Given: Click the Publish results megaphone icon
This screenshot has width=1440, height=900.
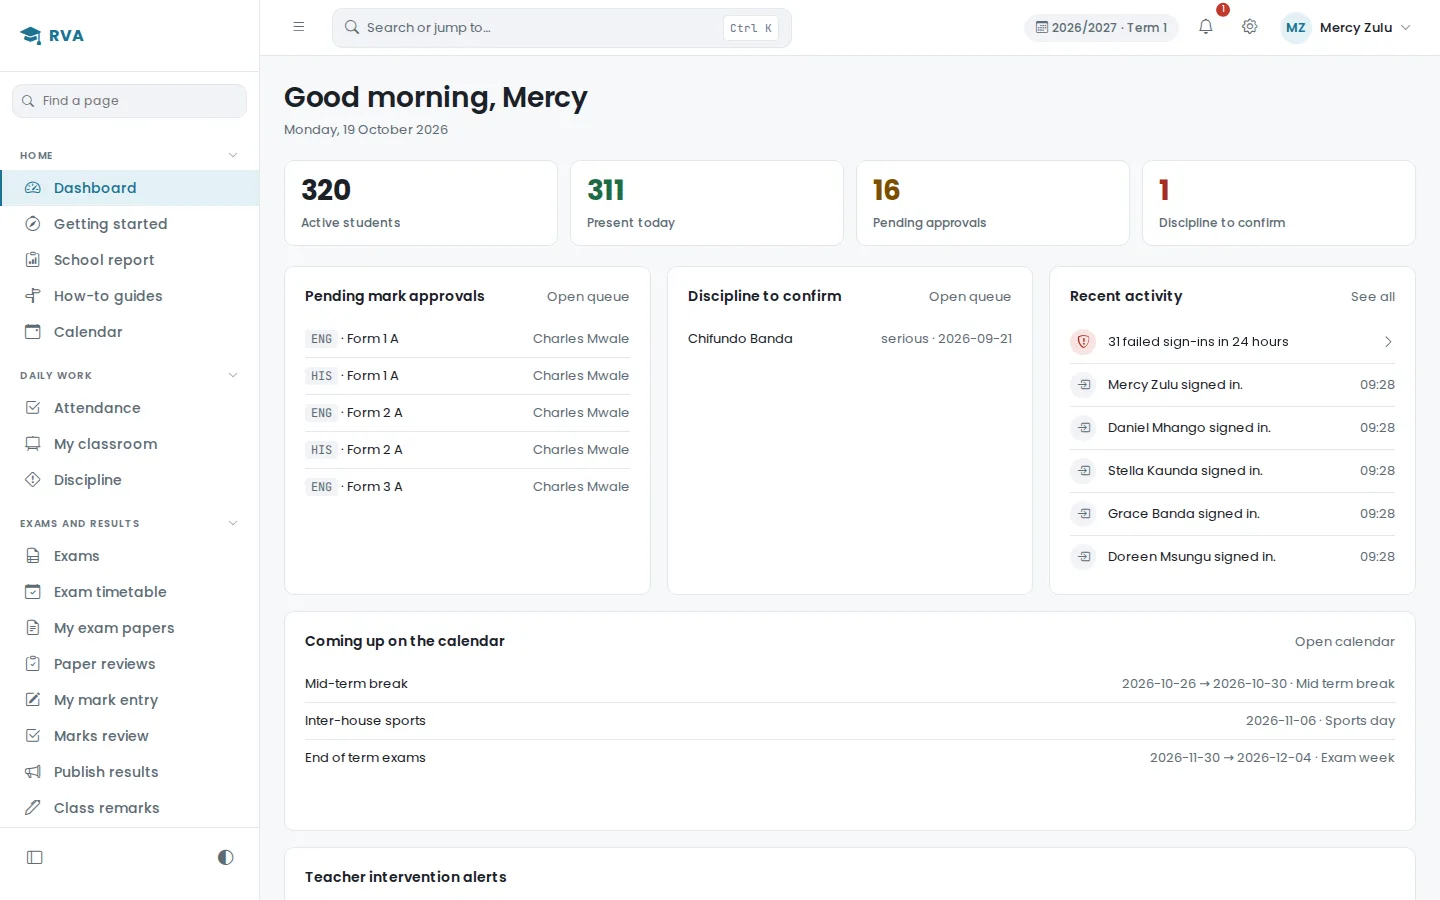Looking at the screenshot, I should tap(33, 772).
